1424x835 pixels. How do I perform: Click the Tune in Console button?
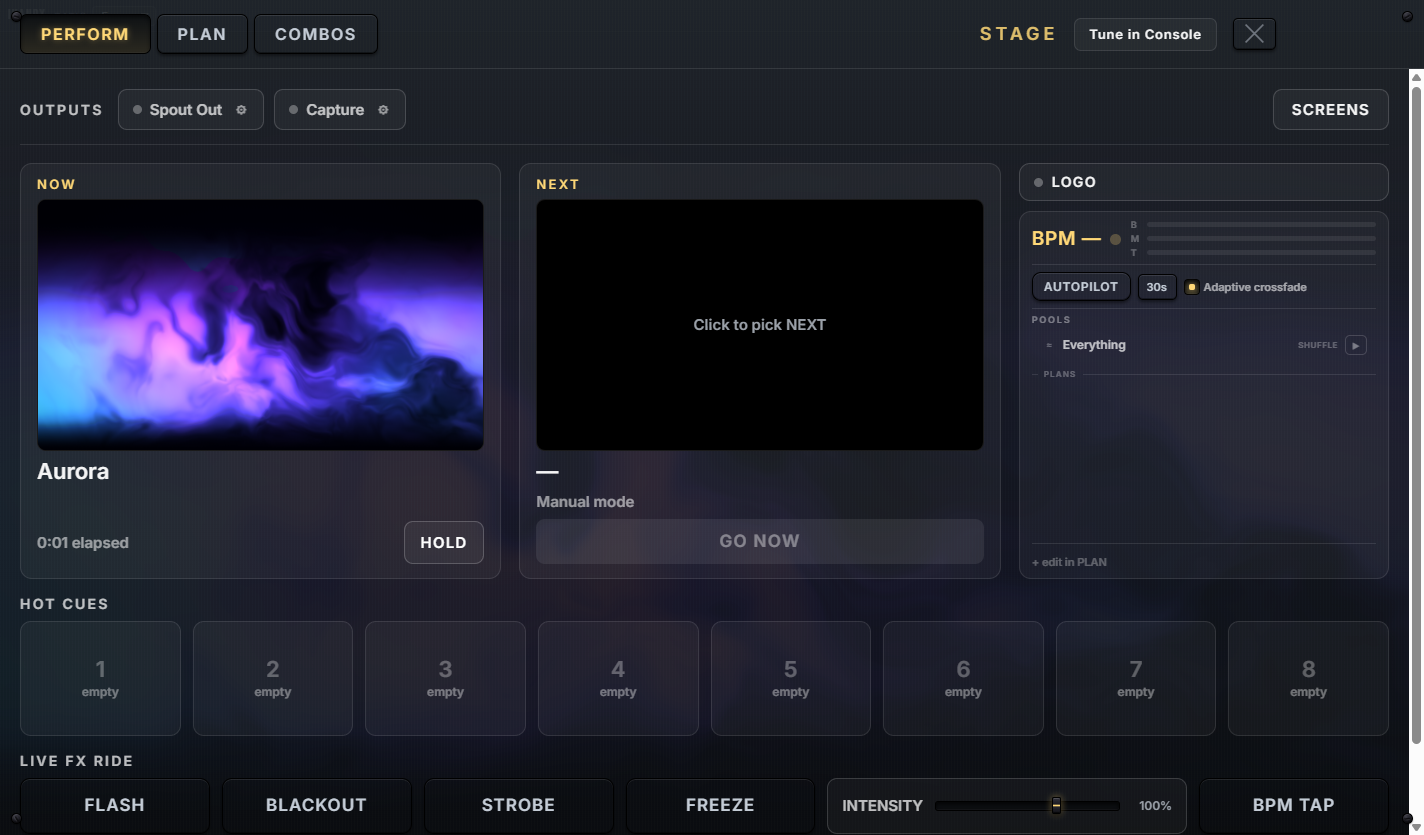point(1145,34)
